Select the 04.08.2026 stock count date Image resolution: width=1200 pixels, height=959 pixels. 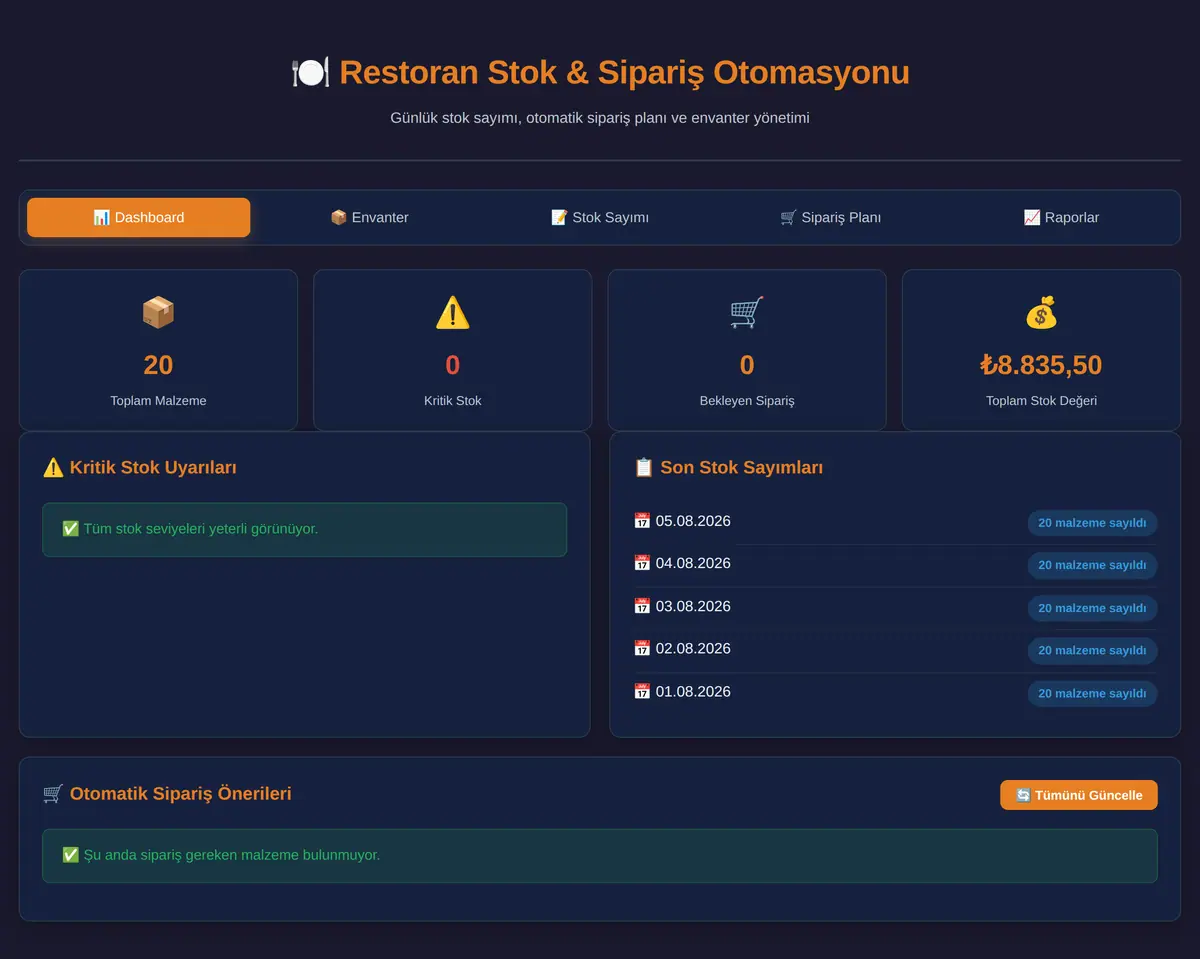click(693, 563)
